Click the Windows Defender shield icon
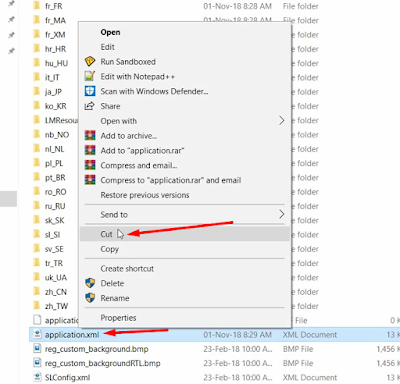 click(90, 91)
